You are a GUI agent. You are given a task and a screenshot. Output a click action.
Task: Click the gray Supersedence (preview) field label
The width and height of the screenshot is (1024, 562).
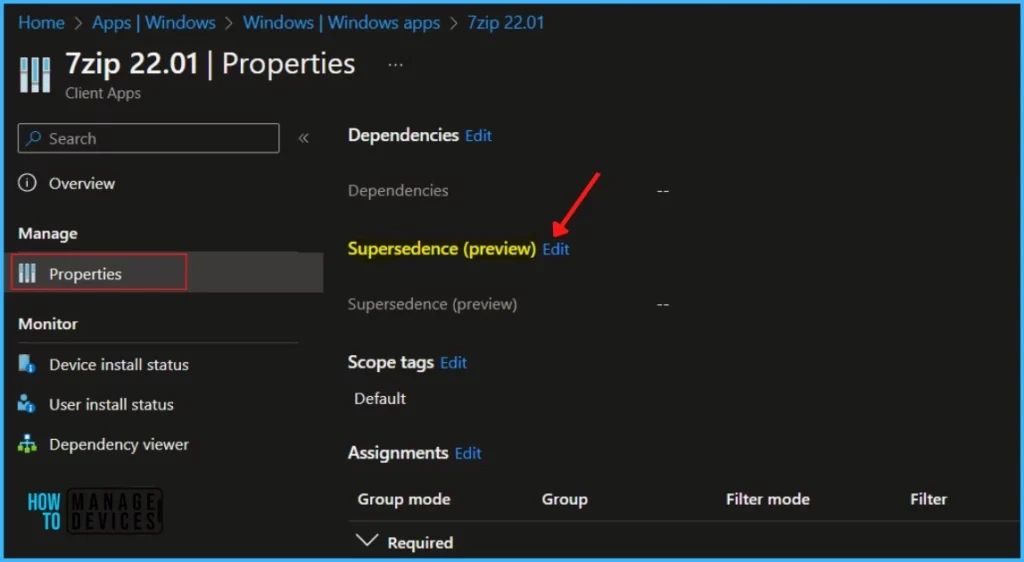[x=432, y=304]
